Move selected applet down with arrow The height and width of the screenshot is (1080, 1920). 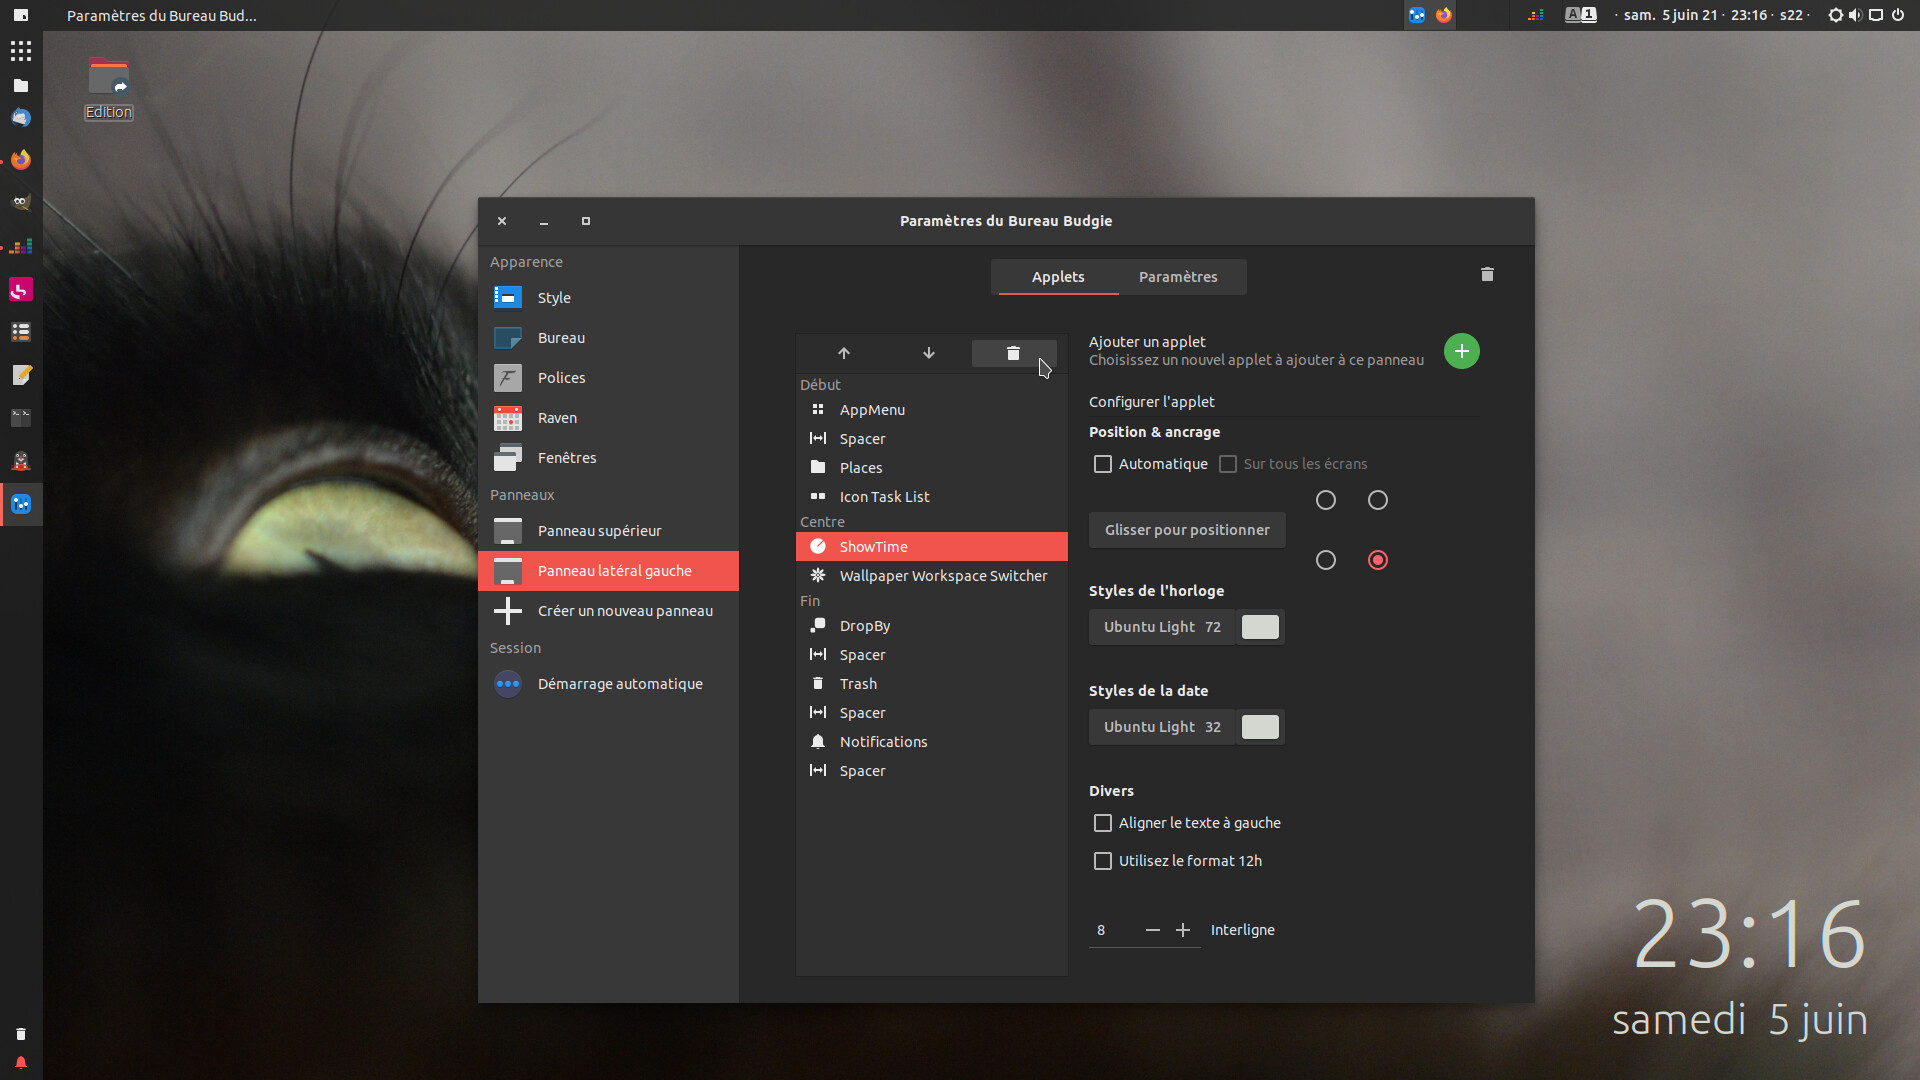pos(928,353)
